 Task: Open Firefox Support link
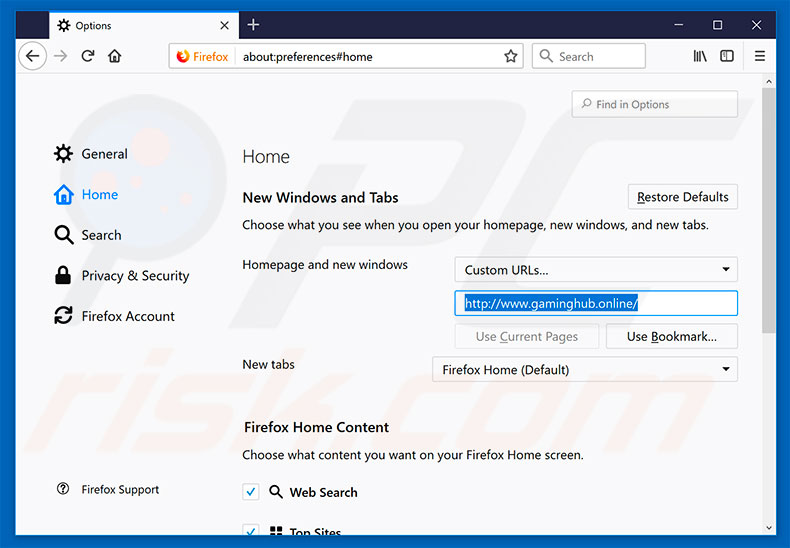[120, 489]
